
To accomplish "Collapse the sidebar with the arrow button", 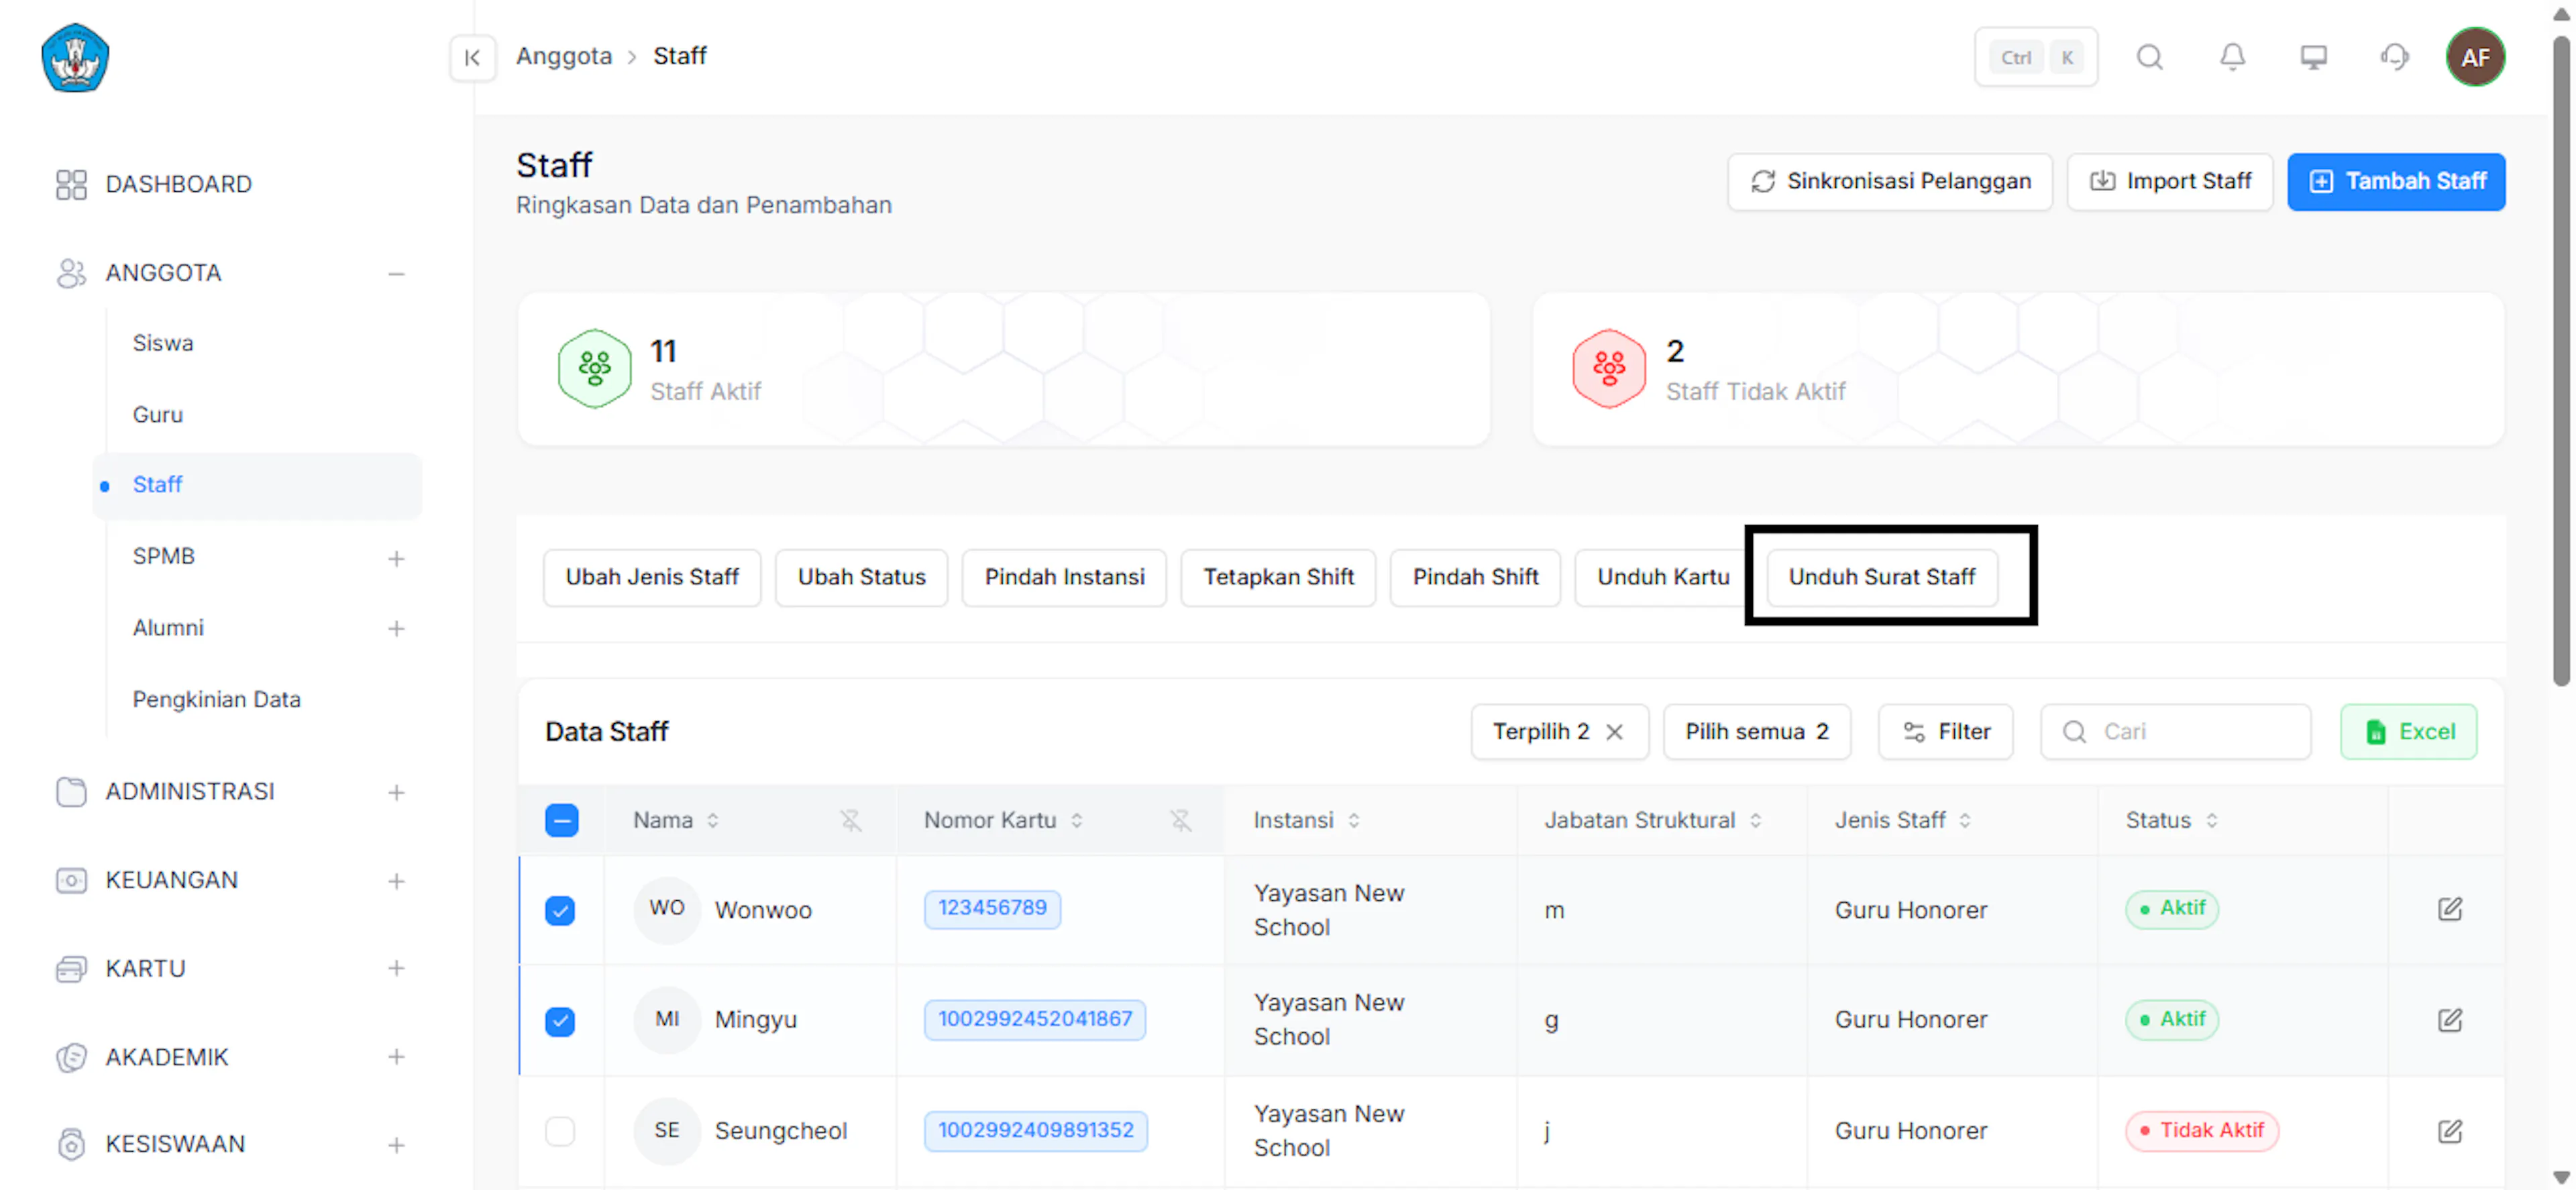I will click(472, 57).
